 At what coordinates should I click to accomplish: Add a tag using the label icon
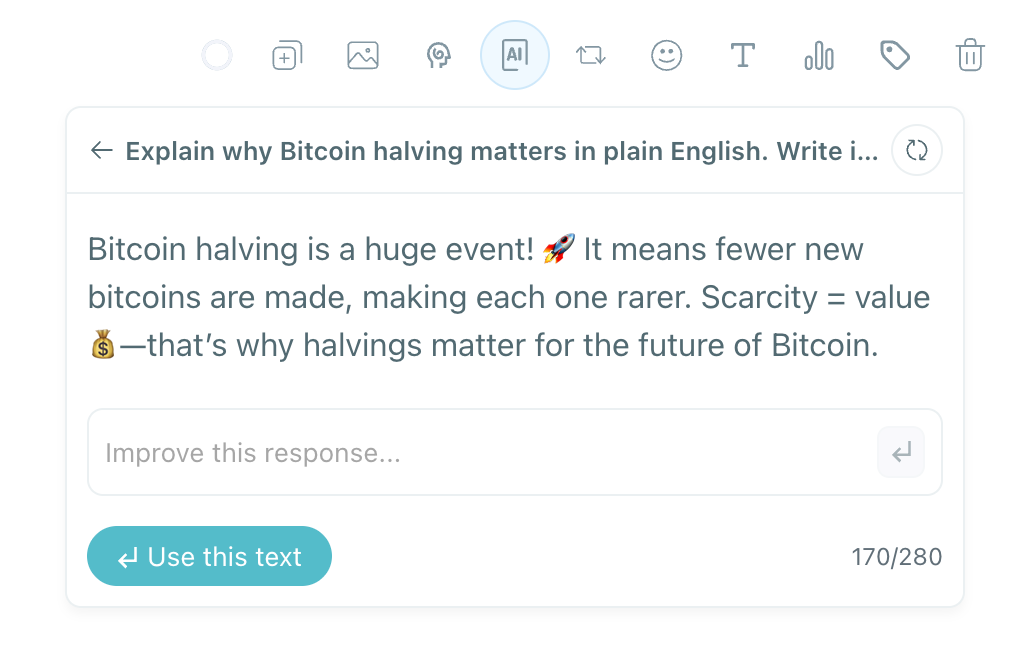894,55
